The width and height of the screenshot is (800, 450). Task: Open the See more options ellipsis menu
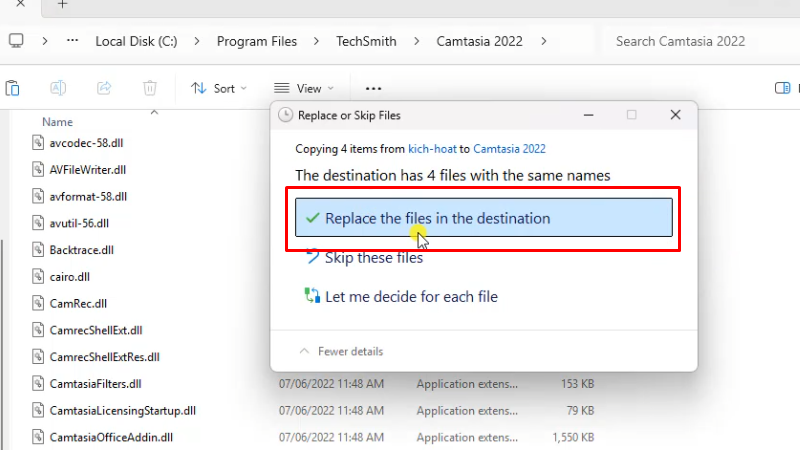(373, 89)
